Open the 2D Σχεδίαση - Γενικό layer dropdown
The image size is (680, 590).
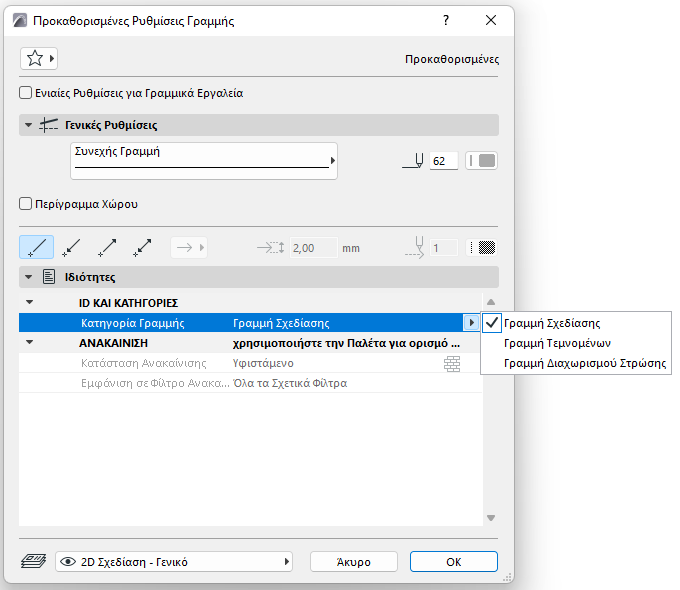click(x=174, y=562)
